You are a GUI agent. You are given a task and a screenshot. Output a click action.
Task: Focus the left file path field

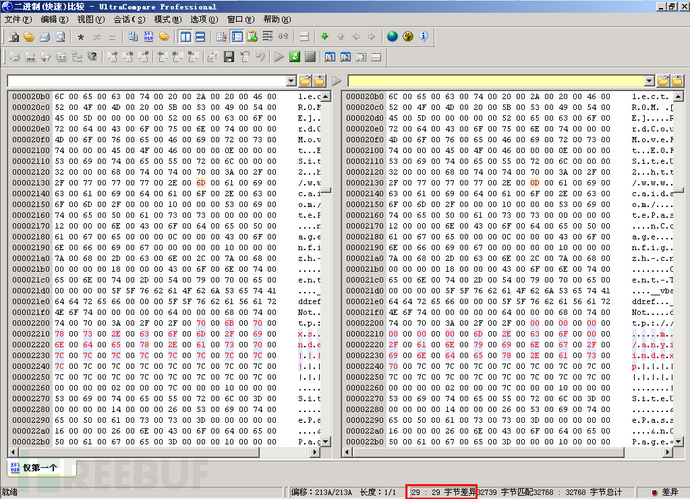pos(147,81)
